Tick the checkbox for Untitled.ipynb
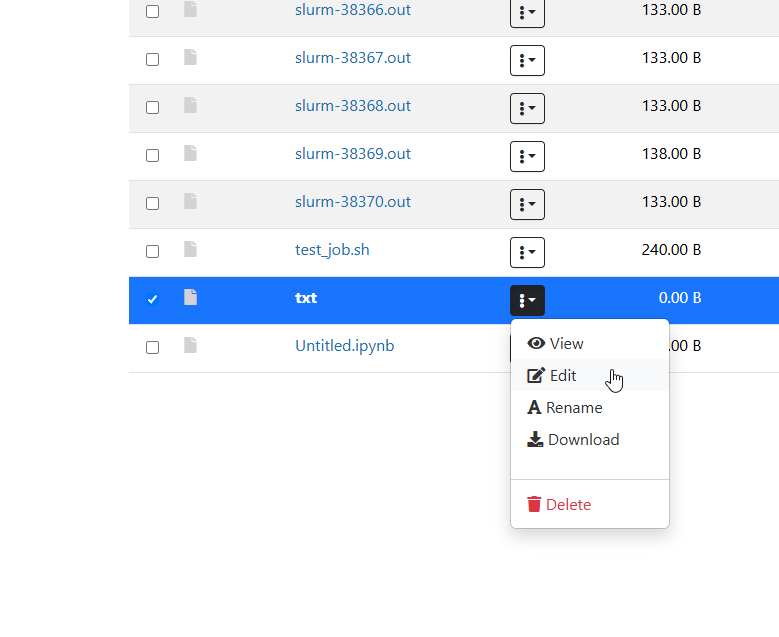This screenshot has width=779, height=637. click(x=153, y=347)
